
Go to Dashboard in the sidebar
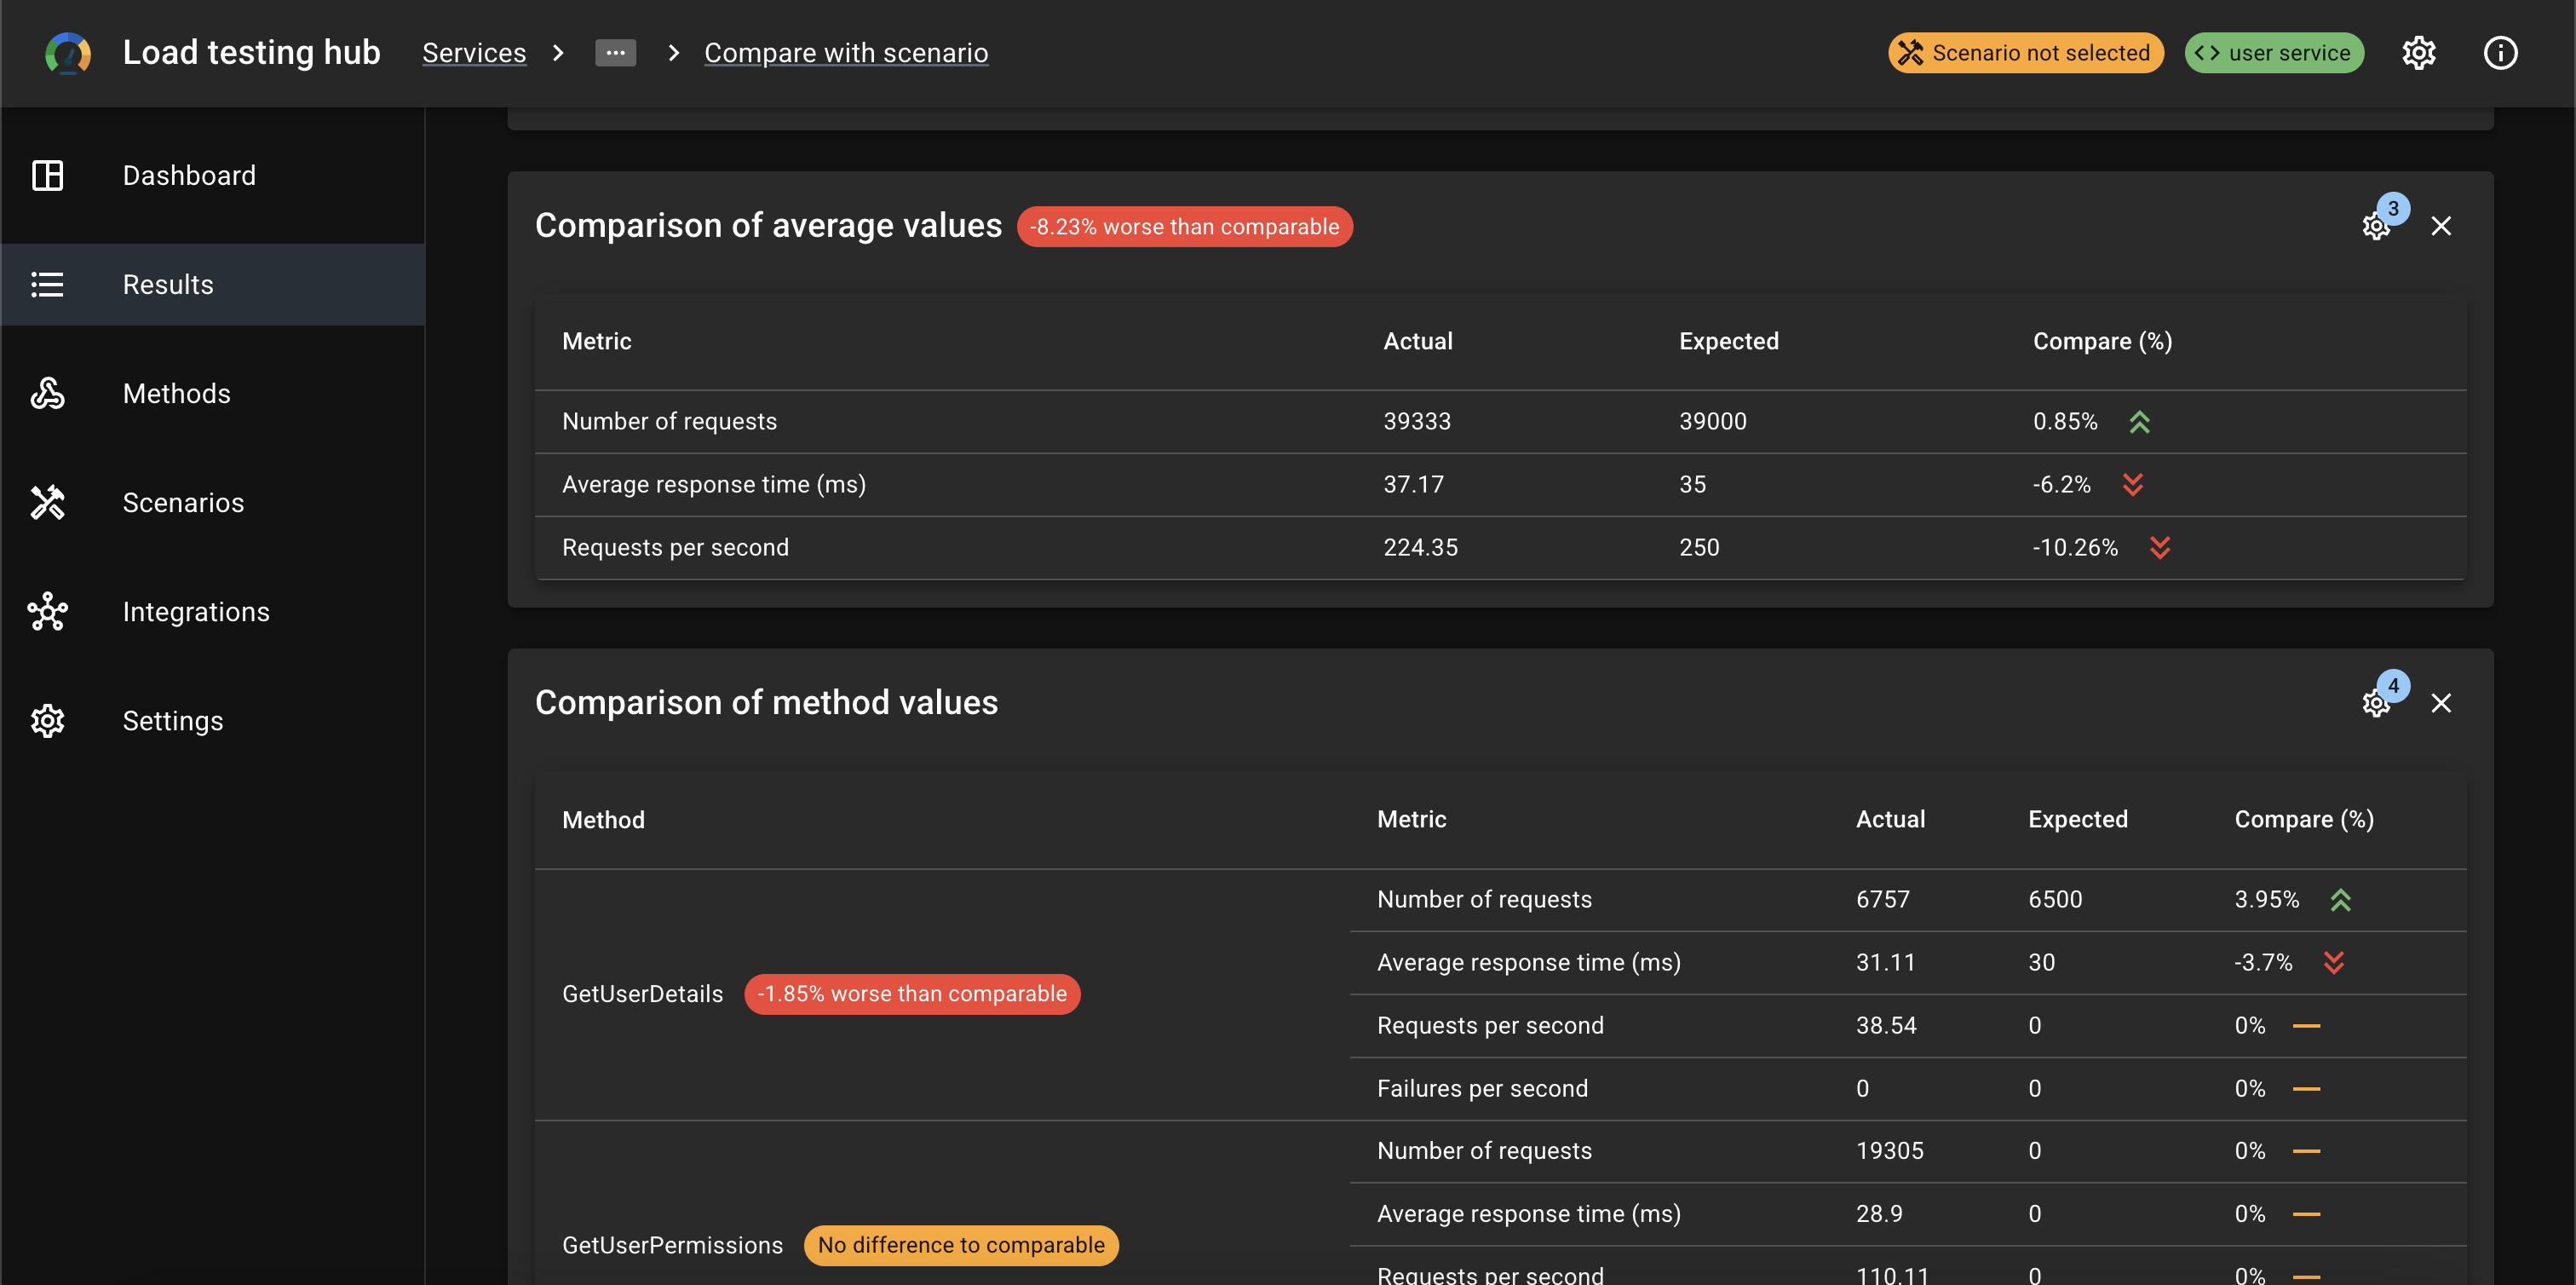213,175
